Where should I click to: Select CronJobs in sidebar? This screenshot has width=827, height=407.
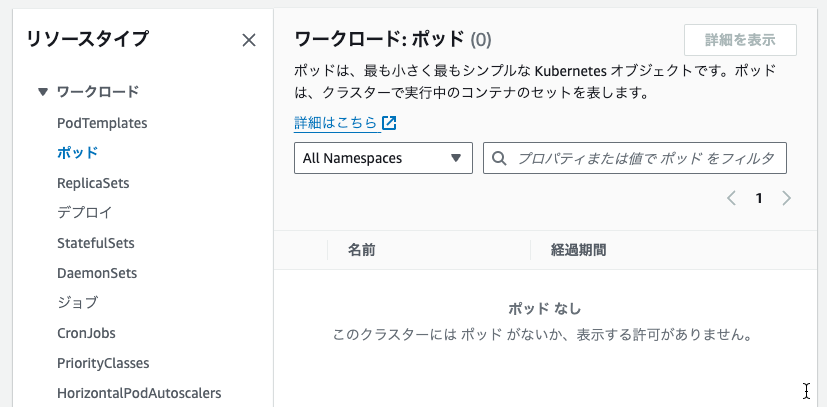click(x=86, y=333)
